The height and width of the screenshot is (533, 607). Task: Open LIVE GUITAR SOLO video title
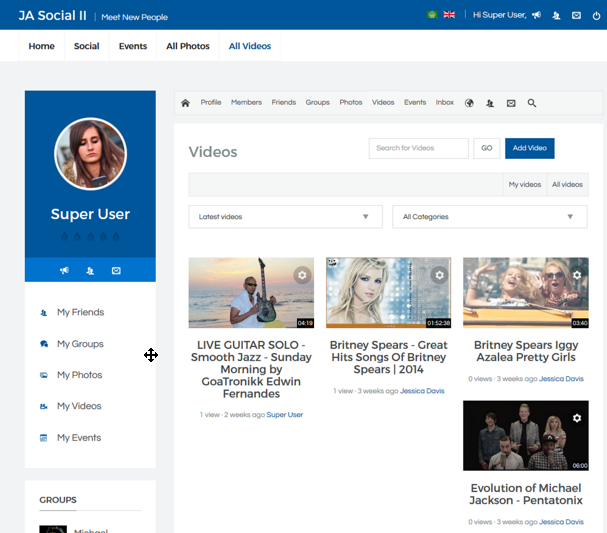click(251, 369)
